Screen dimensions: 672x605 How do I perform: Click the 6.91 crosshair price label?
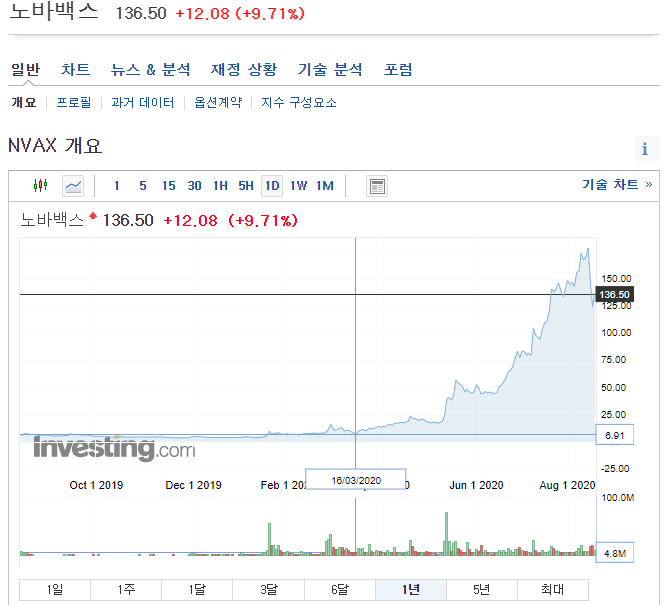(615, 435)
